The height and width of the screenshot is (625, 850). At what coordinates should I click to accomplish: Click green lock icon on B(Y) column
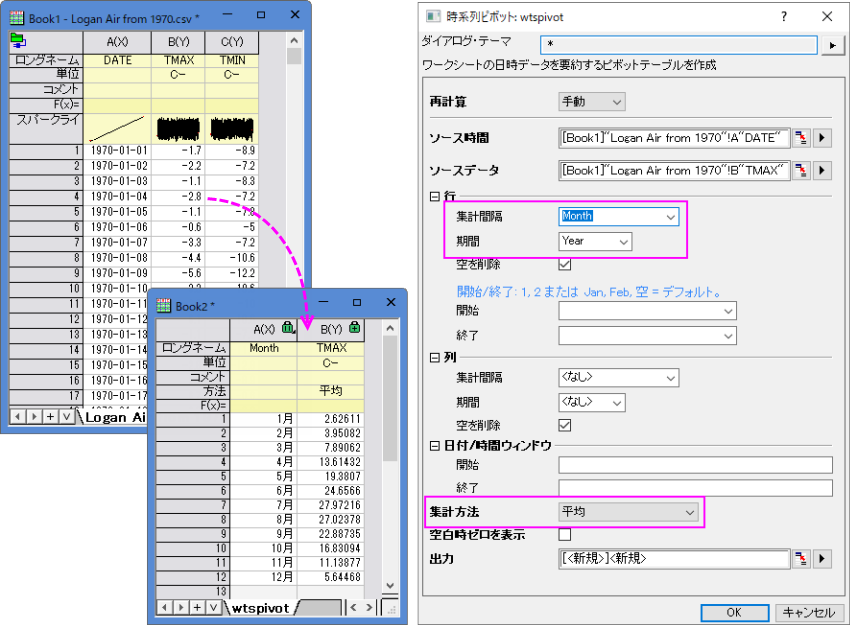point(356,327)
